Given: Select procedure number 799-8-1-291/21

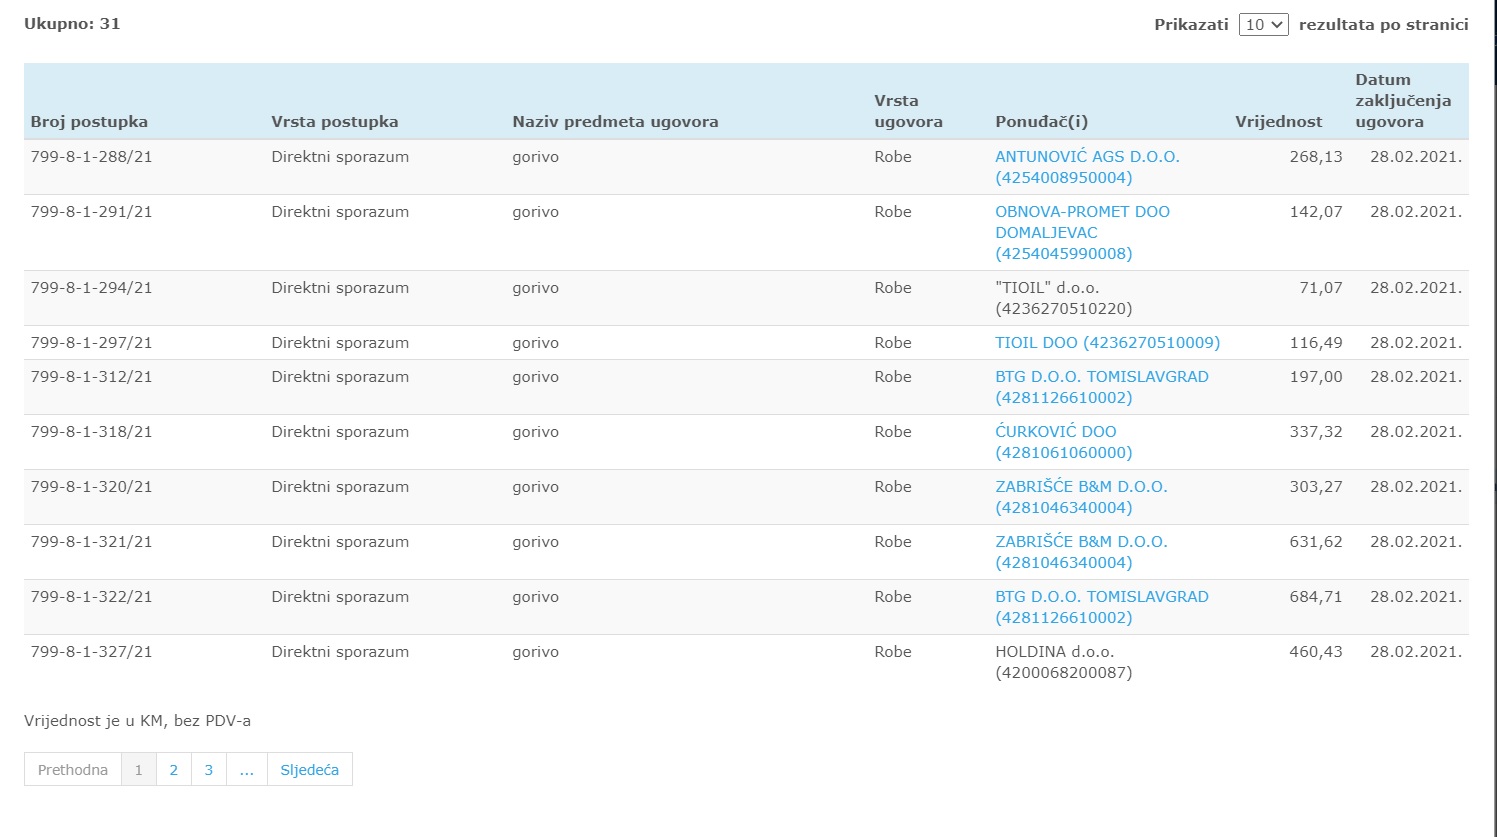Looking at the screenshot, I should (91, 211).
